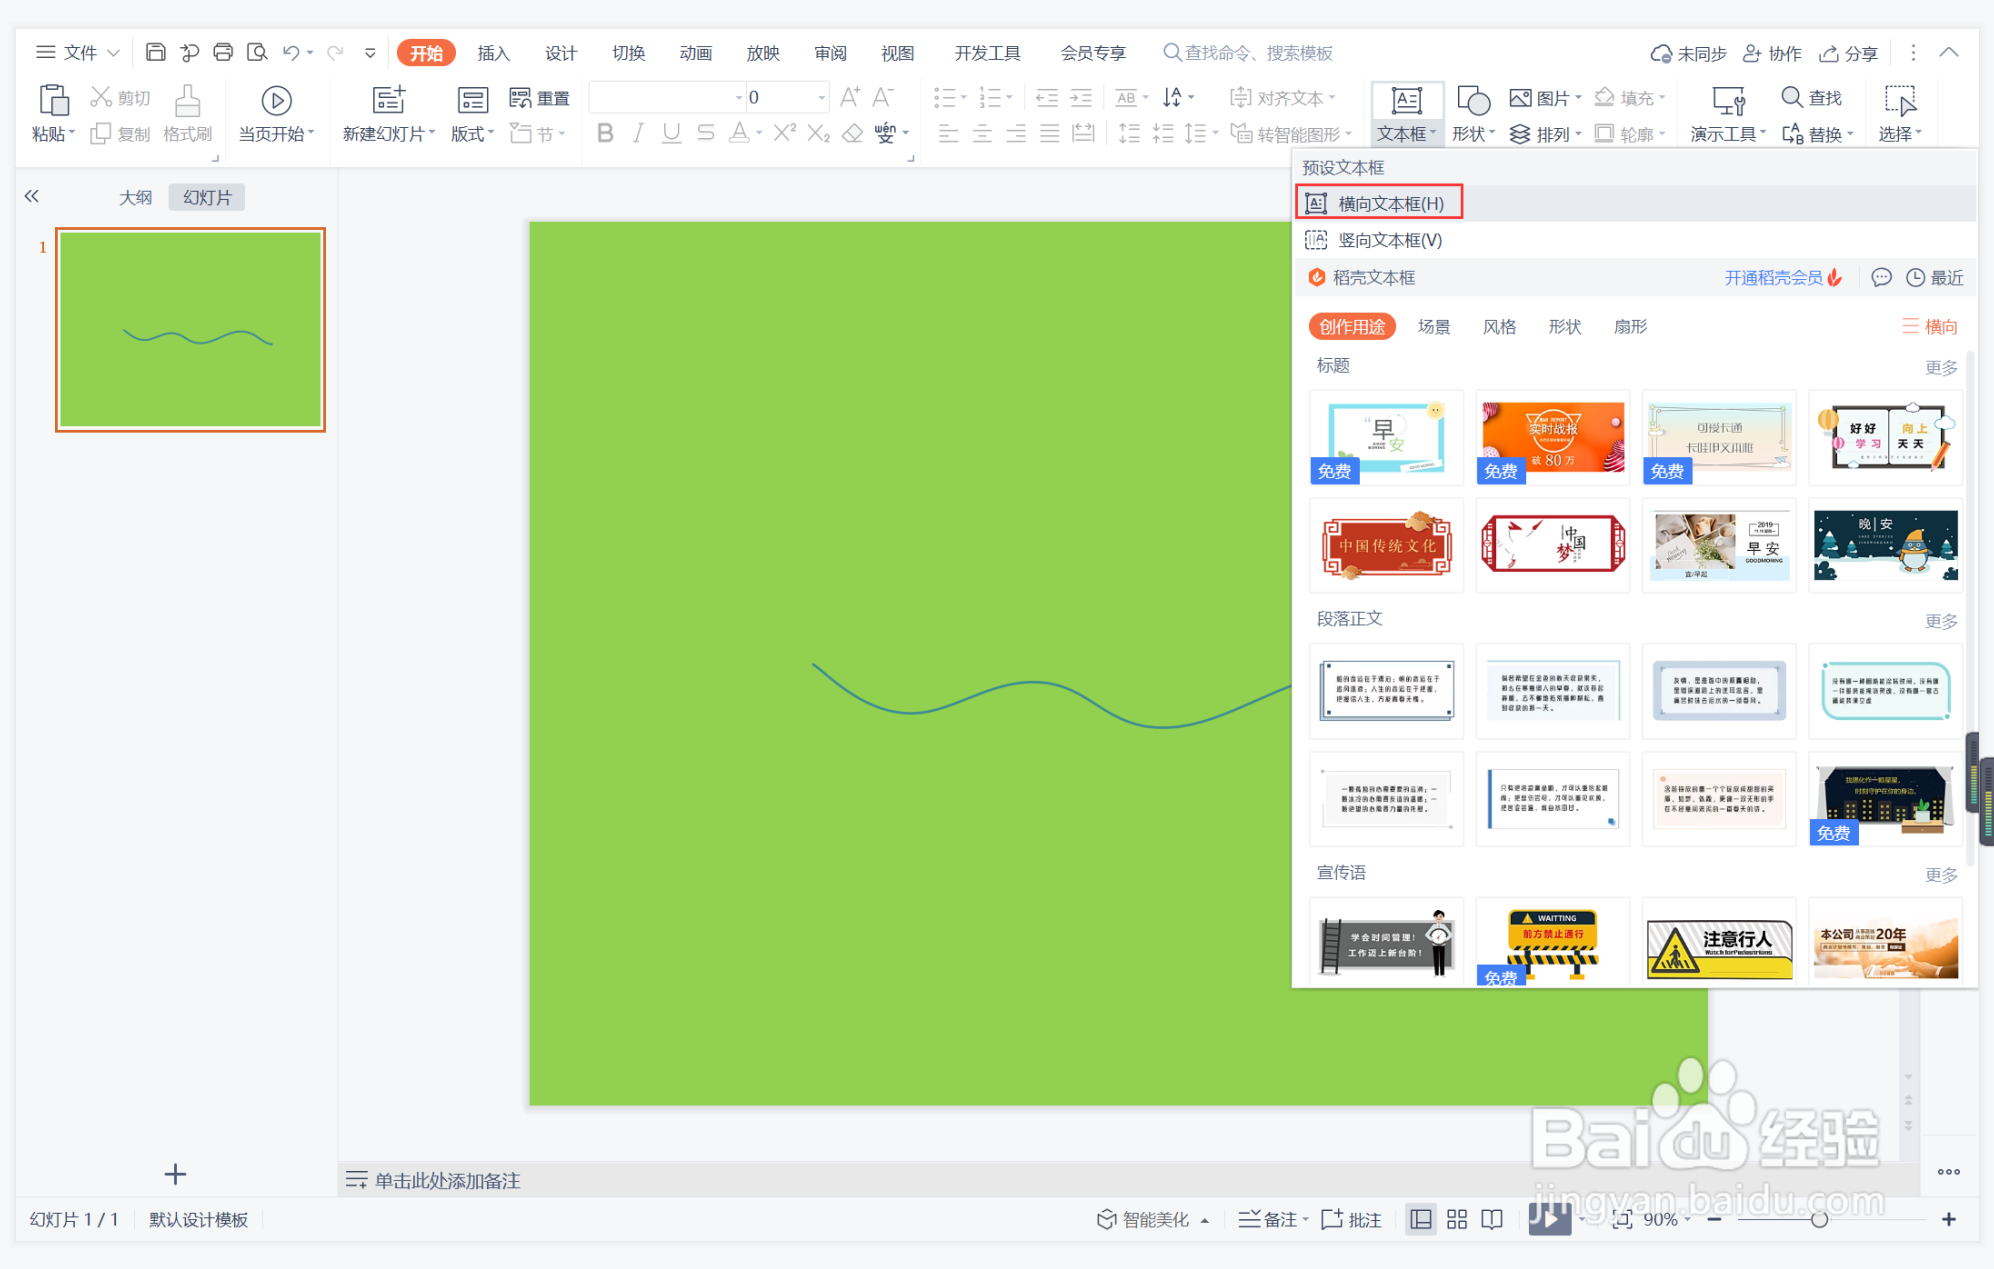Screen dimensions: 1994x1269
Task: Toggle Bold formatting
Action: [x=605, y=133]
